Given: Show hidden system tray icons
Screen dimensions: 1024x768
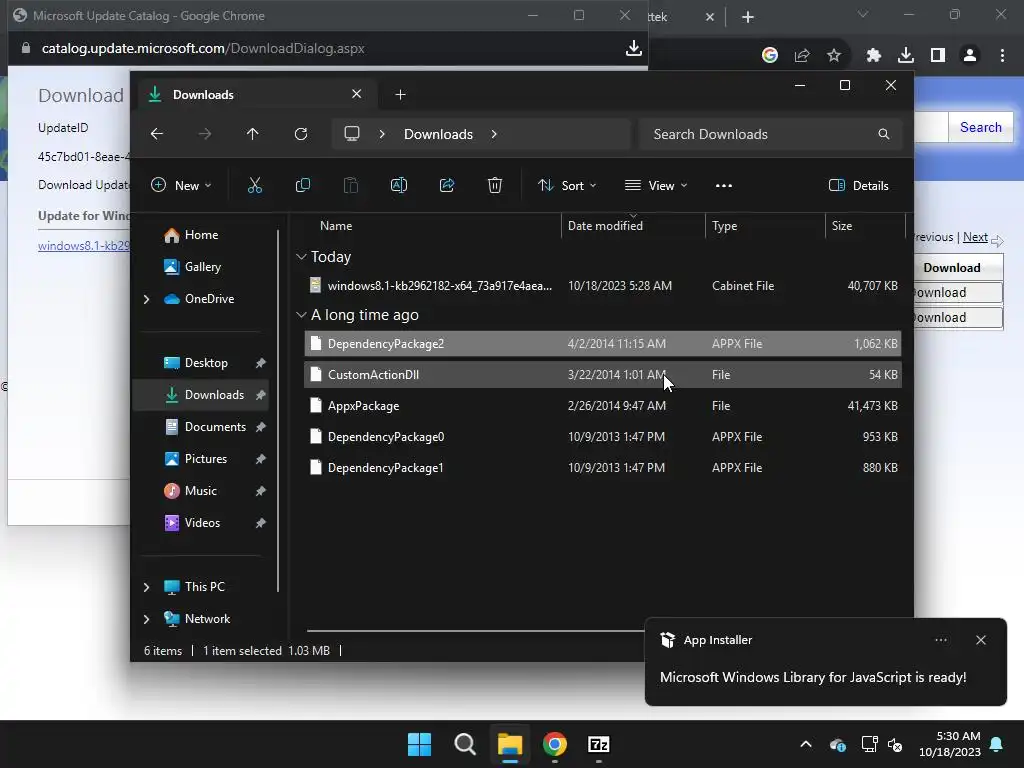Looking at the screenshot, I should pos(806,744).
